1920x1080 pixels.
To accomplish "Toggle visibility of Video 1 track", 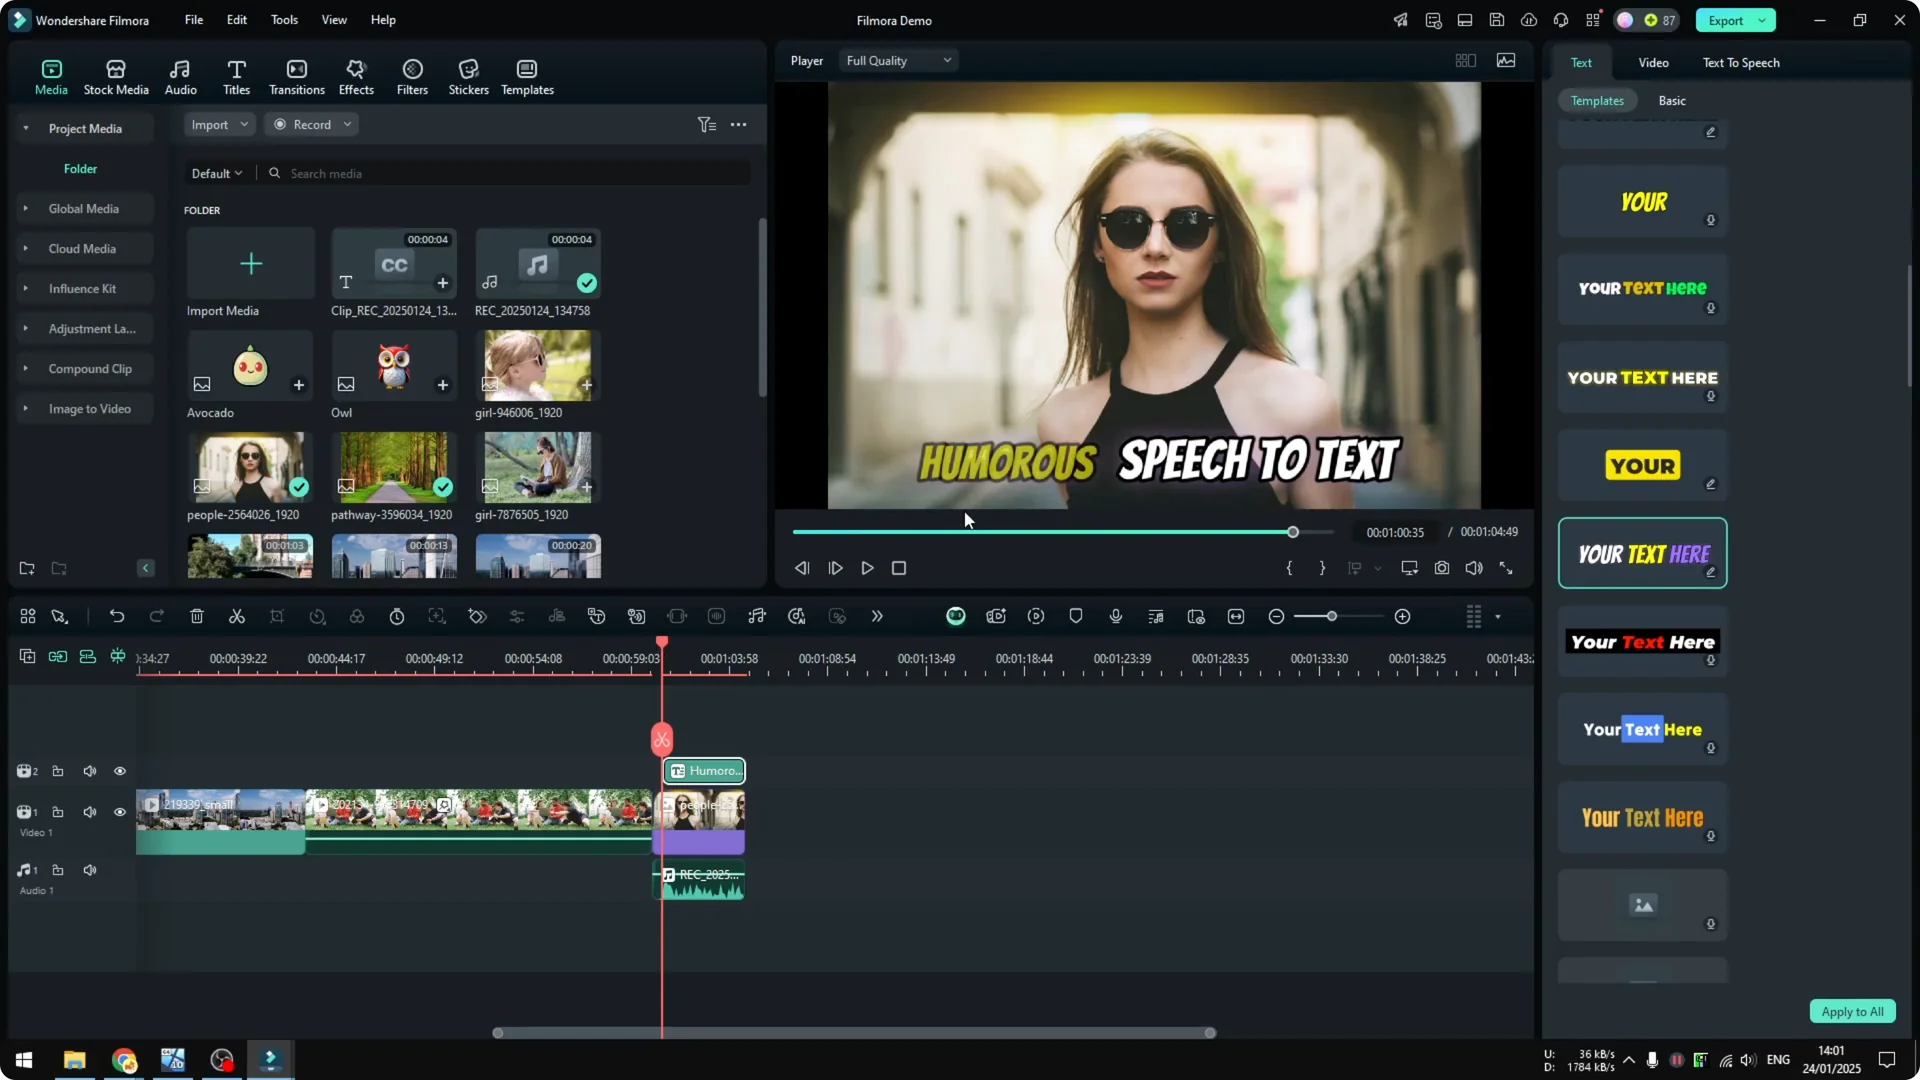I will coord(120,812).
